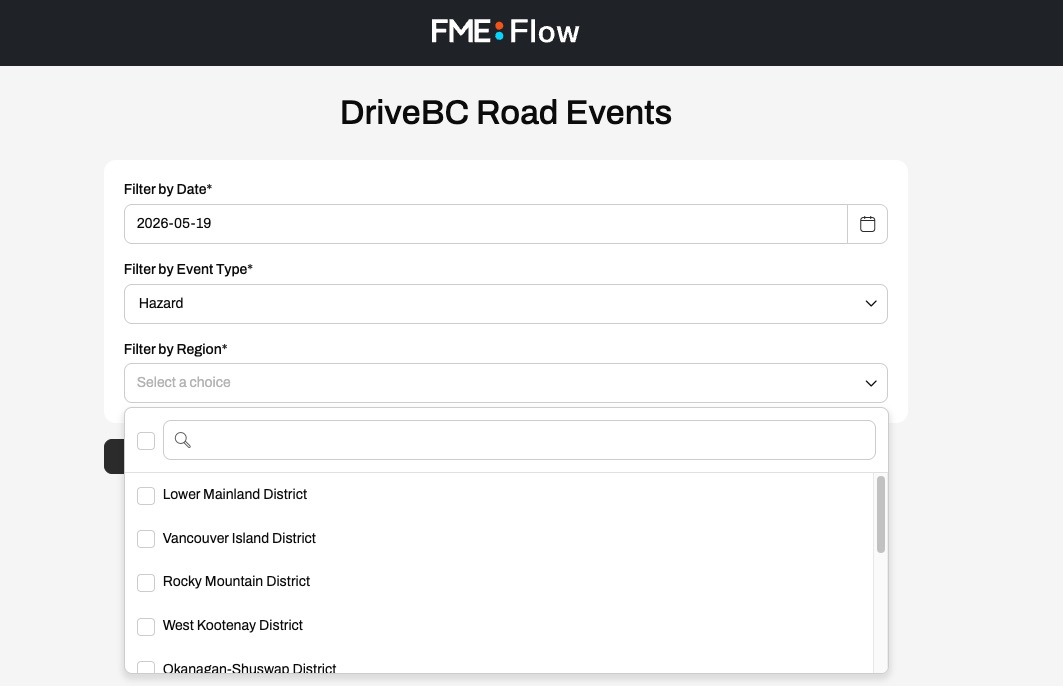Check Rocky Mountain District checkbox
Screen dimensions: 1063x686
point(146,582)
